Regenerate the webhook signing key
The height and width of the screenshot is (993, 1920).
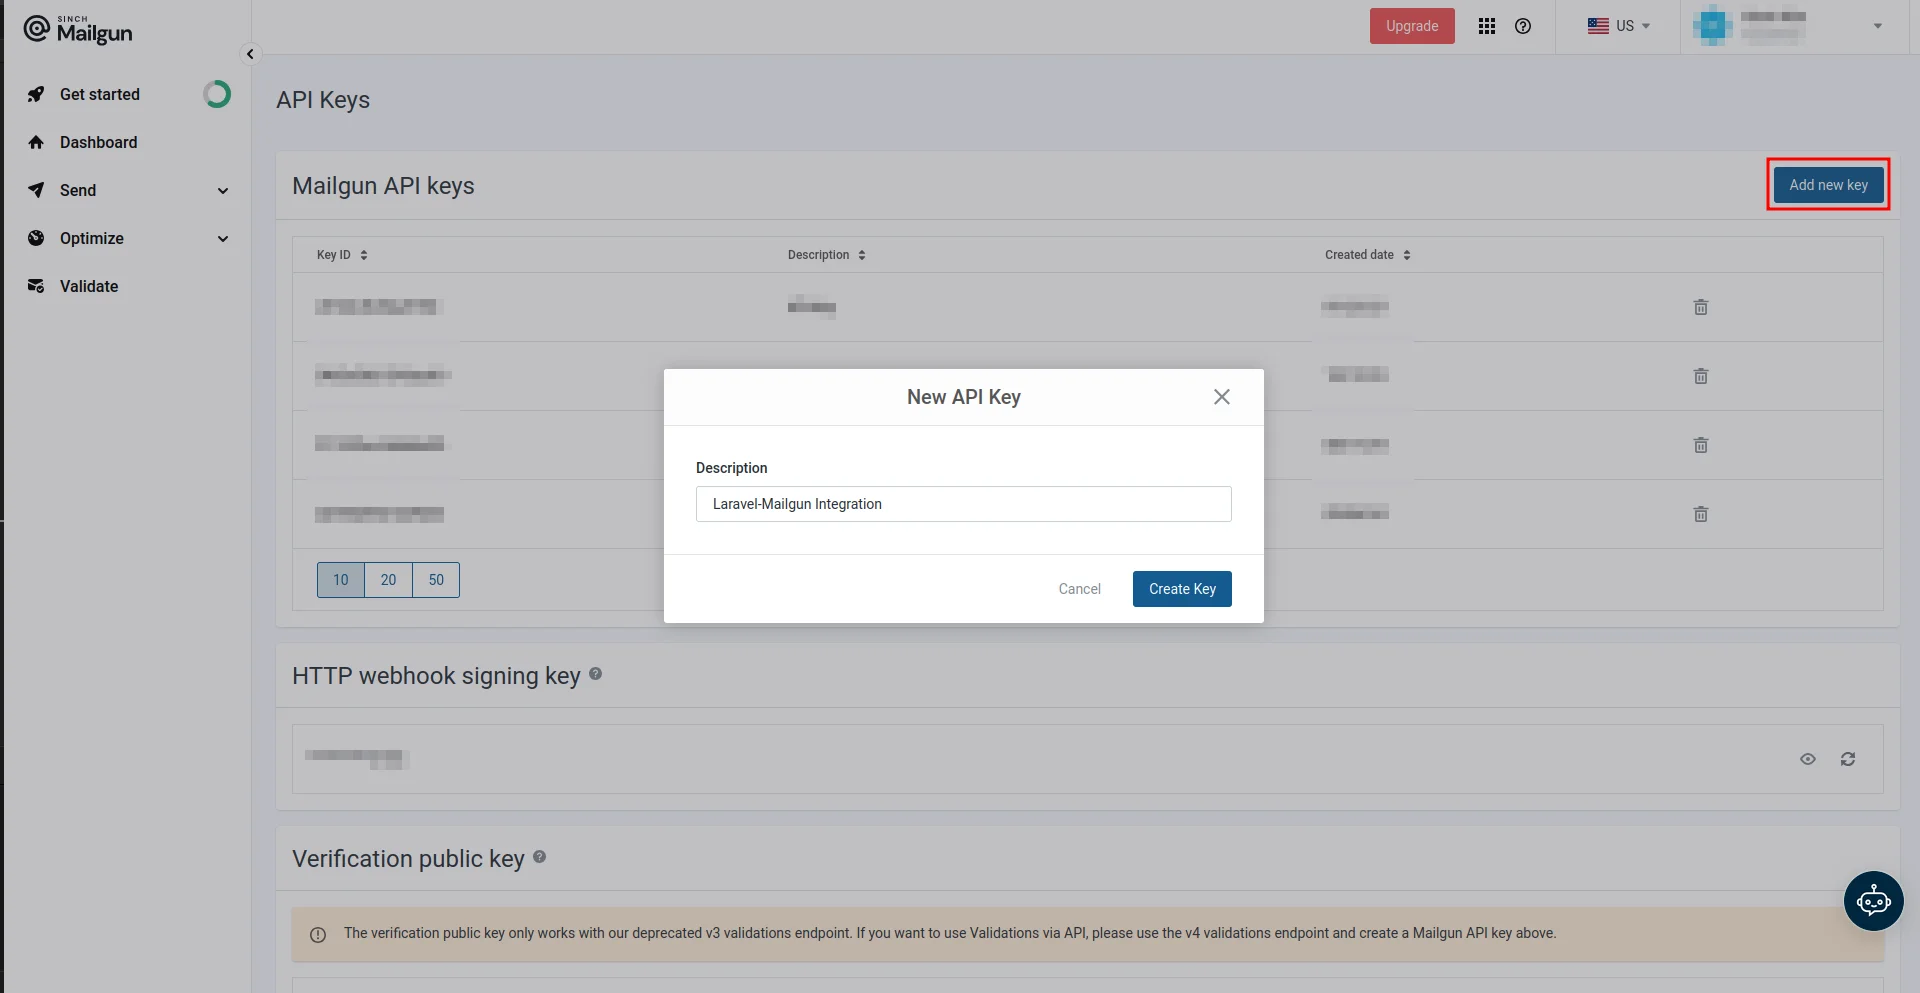(1848, 759)
